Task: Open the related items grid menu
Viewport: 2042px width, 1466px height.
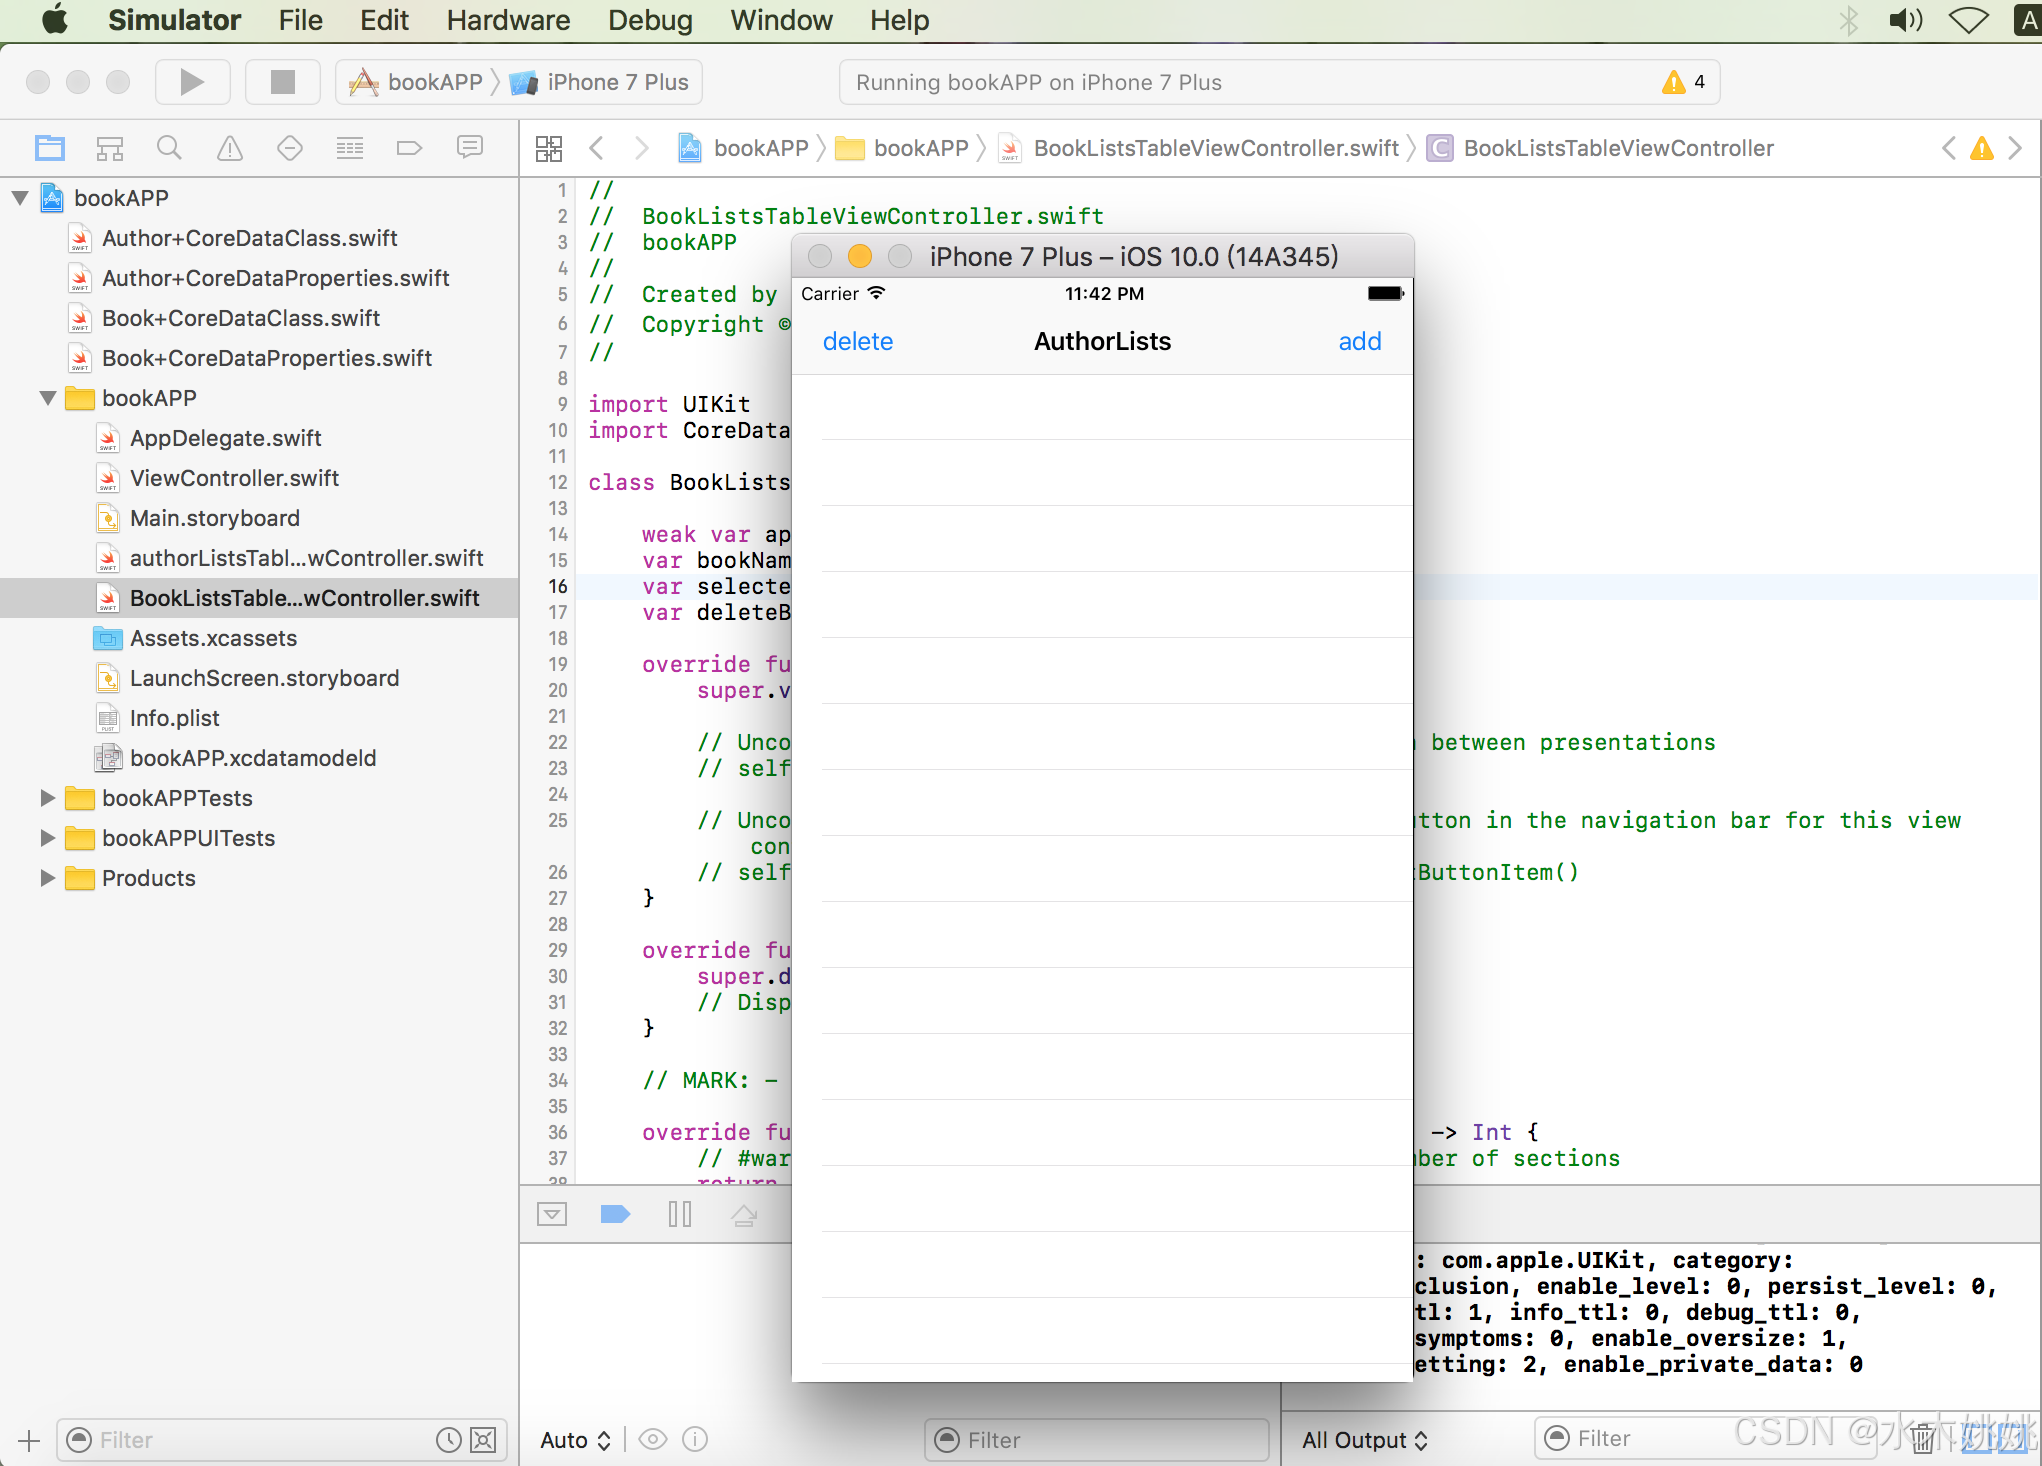Action: click(549, 148)
